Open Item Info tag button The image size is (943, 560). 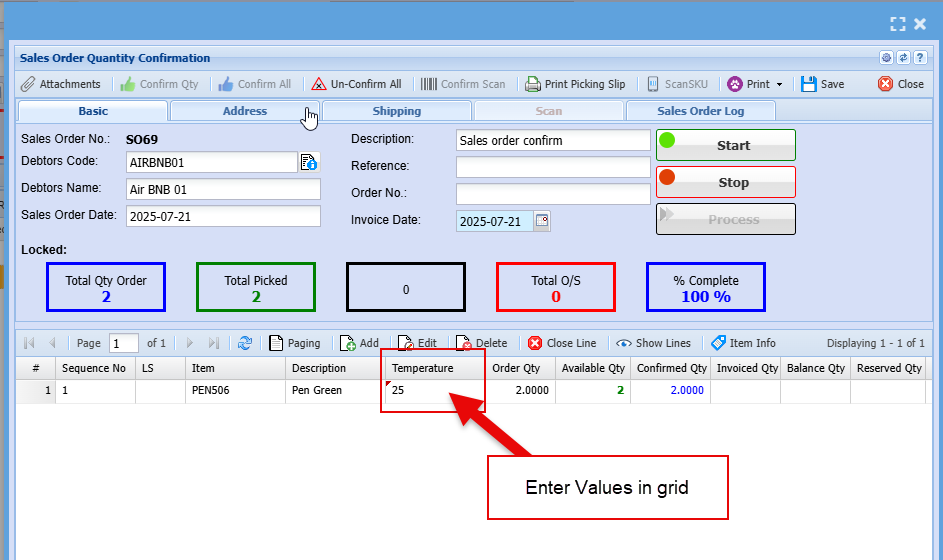click(743, 343)
